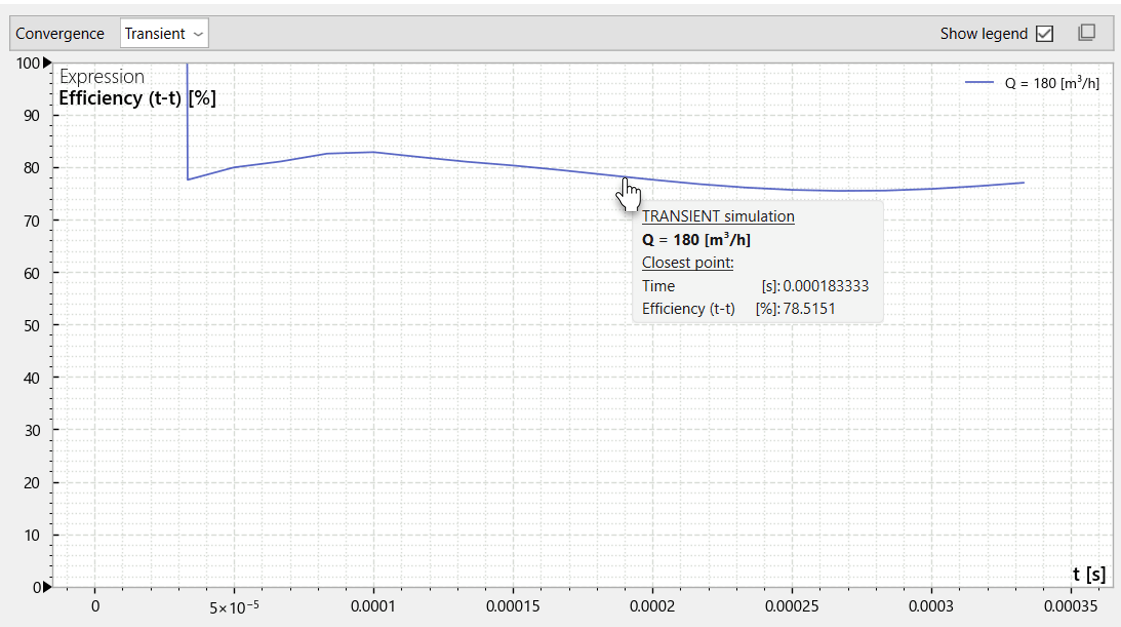Click the 100 upper axis limit marker
The image size is (1121, 627).
coord(47,63)
